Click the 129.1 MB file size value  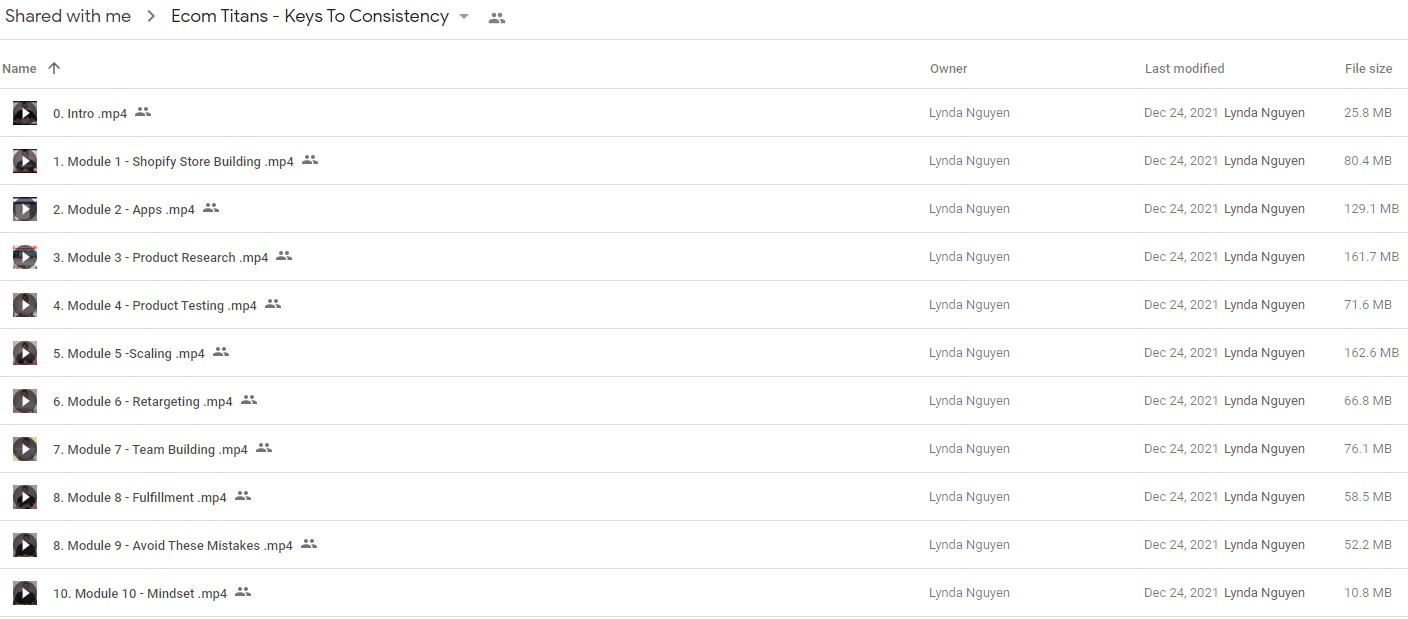(1371, 209)
